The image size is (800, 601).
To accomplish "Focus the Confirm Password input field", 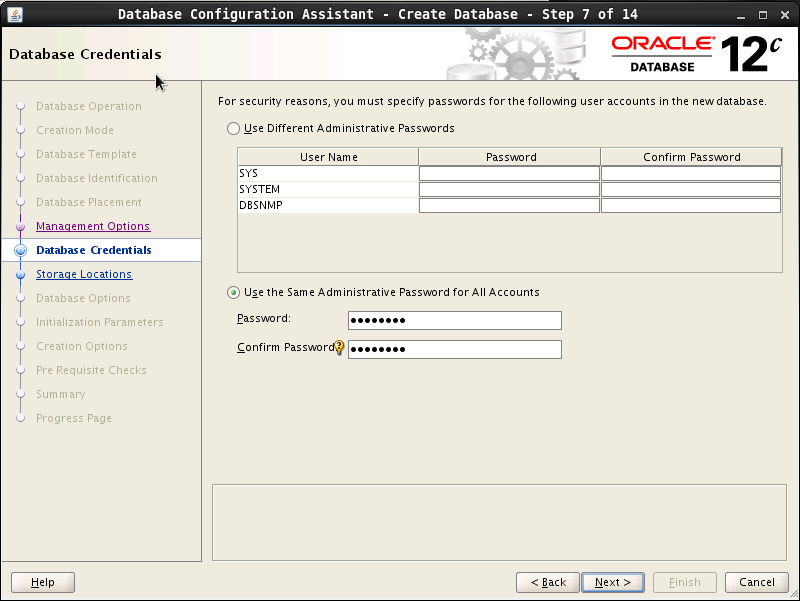I will click(x=454, y=349).
